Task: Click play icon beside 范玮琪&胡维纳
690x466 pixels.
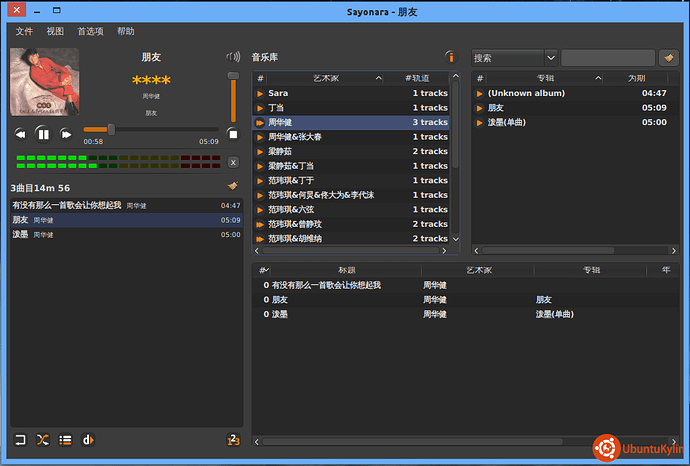Action: [x=260, y=239]
